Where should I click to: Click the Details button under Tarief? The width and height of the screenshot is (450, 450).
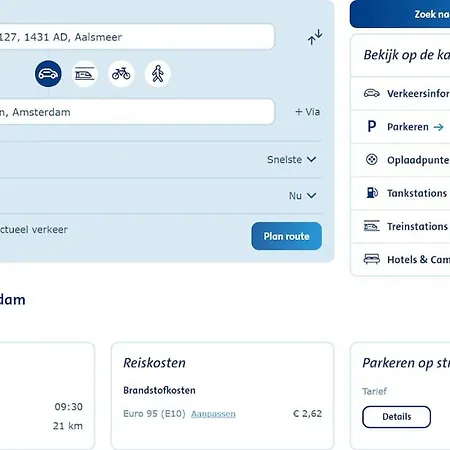[396, 417]
